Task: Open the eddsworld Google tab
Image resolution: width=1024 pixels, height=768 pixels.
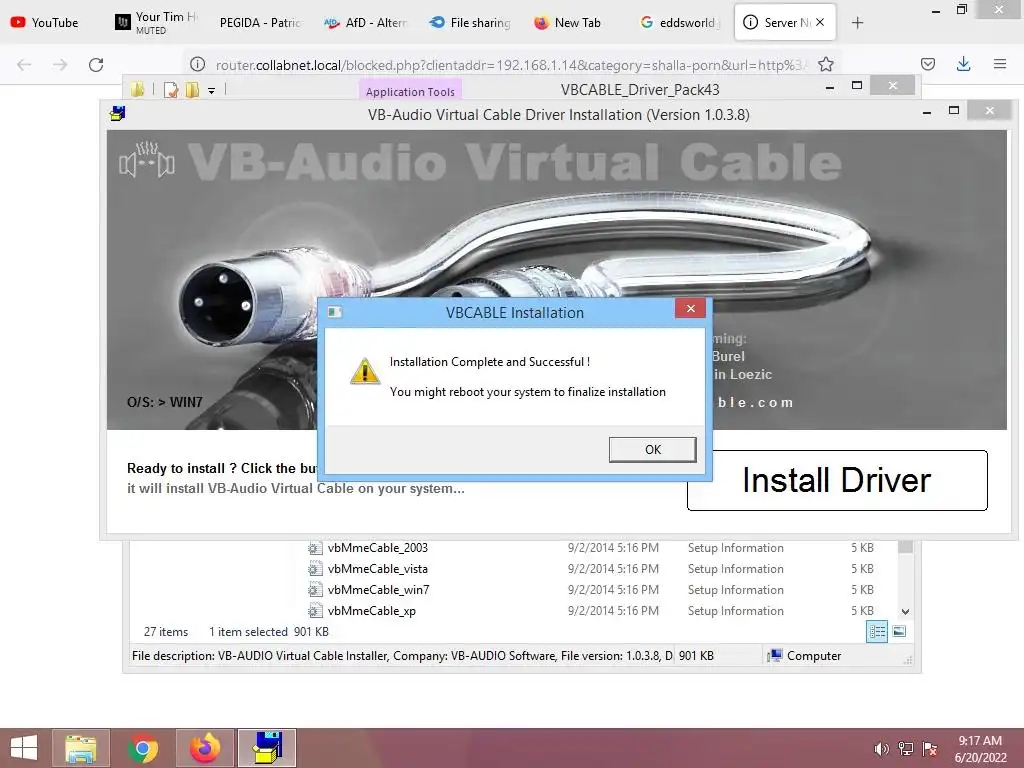Action: [x=679, y=22]
